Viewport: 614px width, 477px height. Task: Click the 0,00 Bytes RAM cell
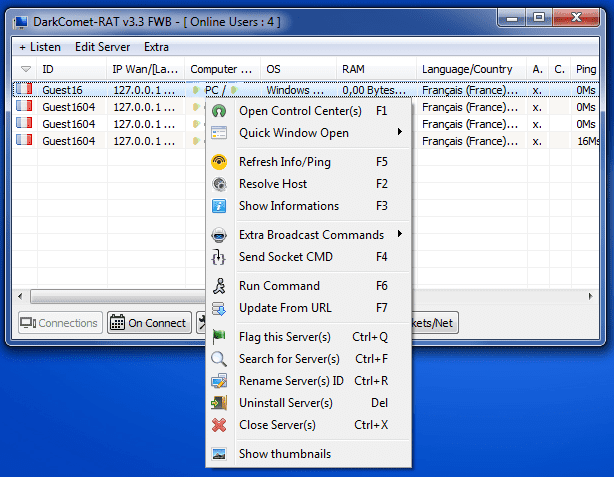point(374,90)
